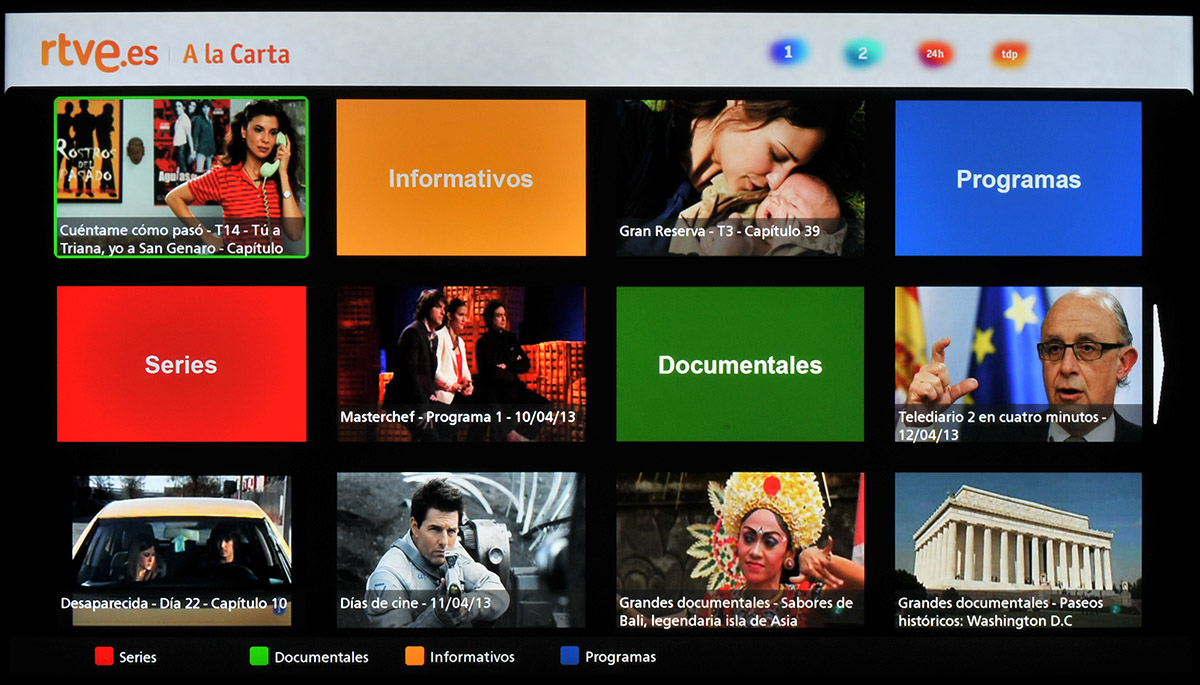Select the 24h news channel icon
Image resolution: width=1200 pixels, height=685 pixels.
935,54
